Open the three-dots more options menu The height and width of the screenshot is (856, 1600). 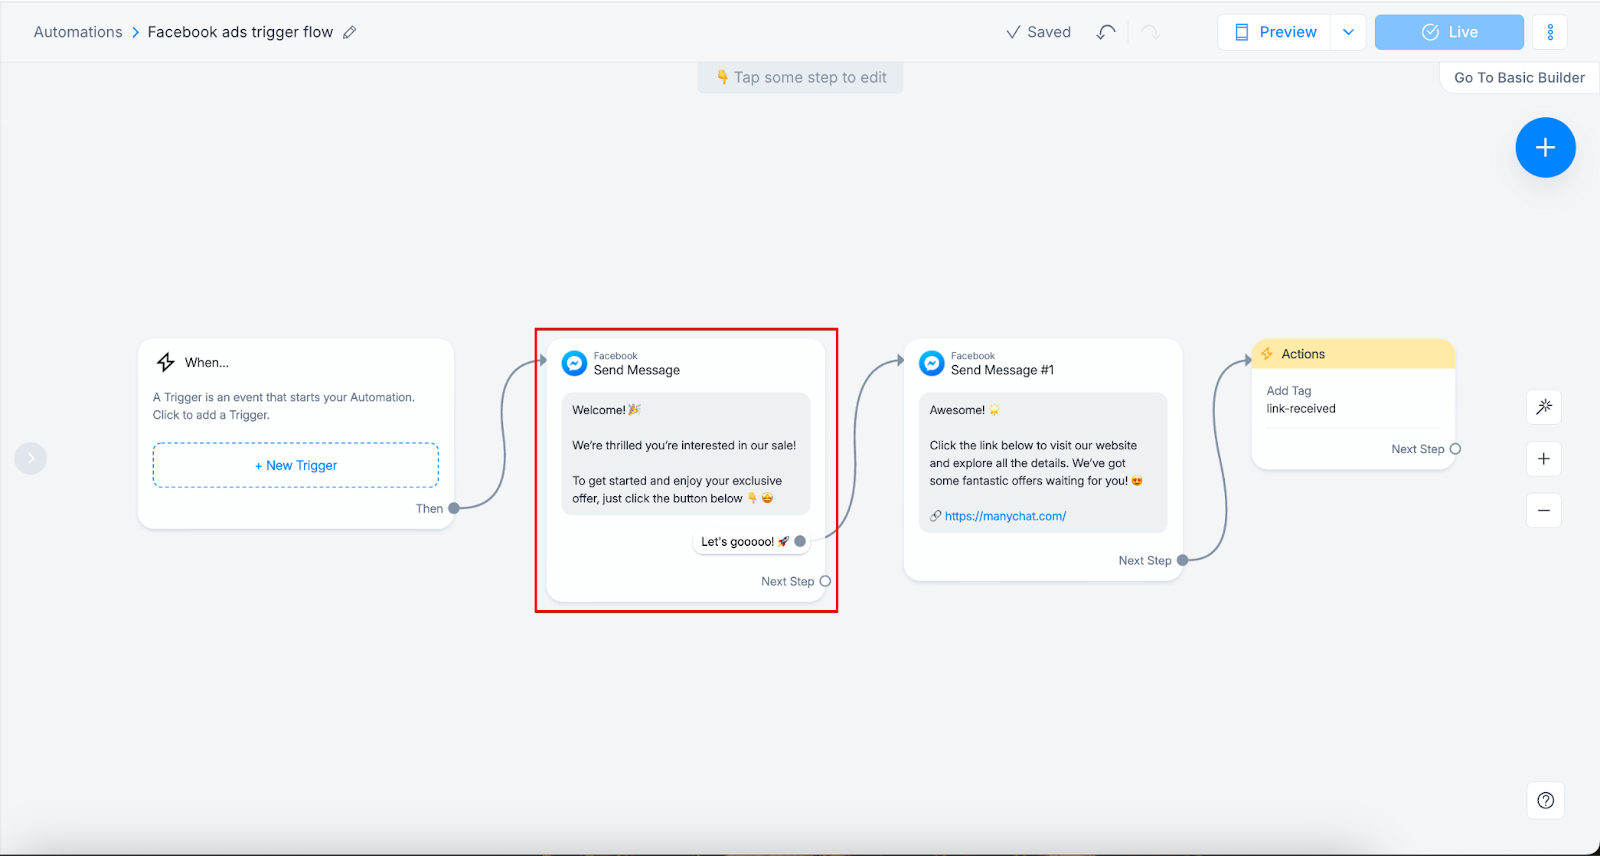[x=1550, y=32]
